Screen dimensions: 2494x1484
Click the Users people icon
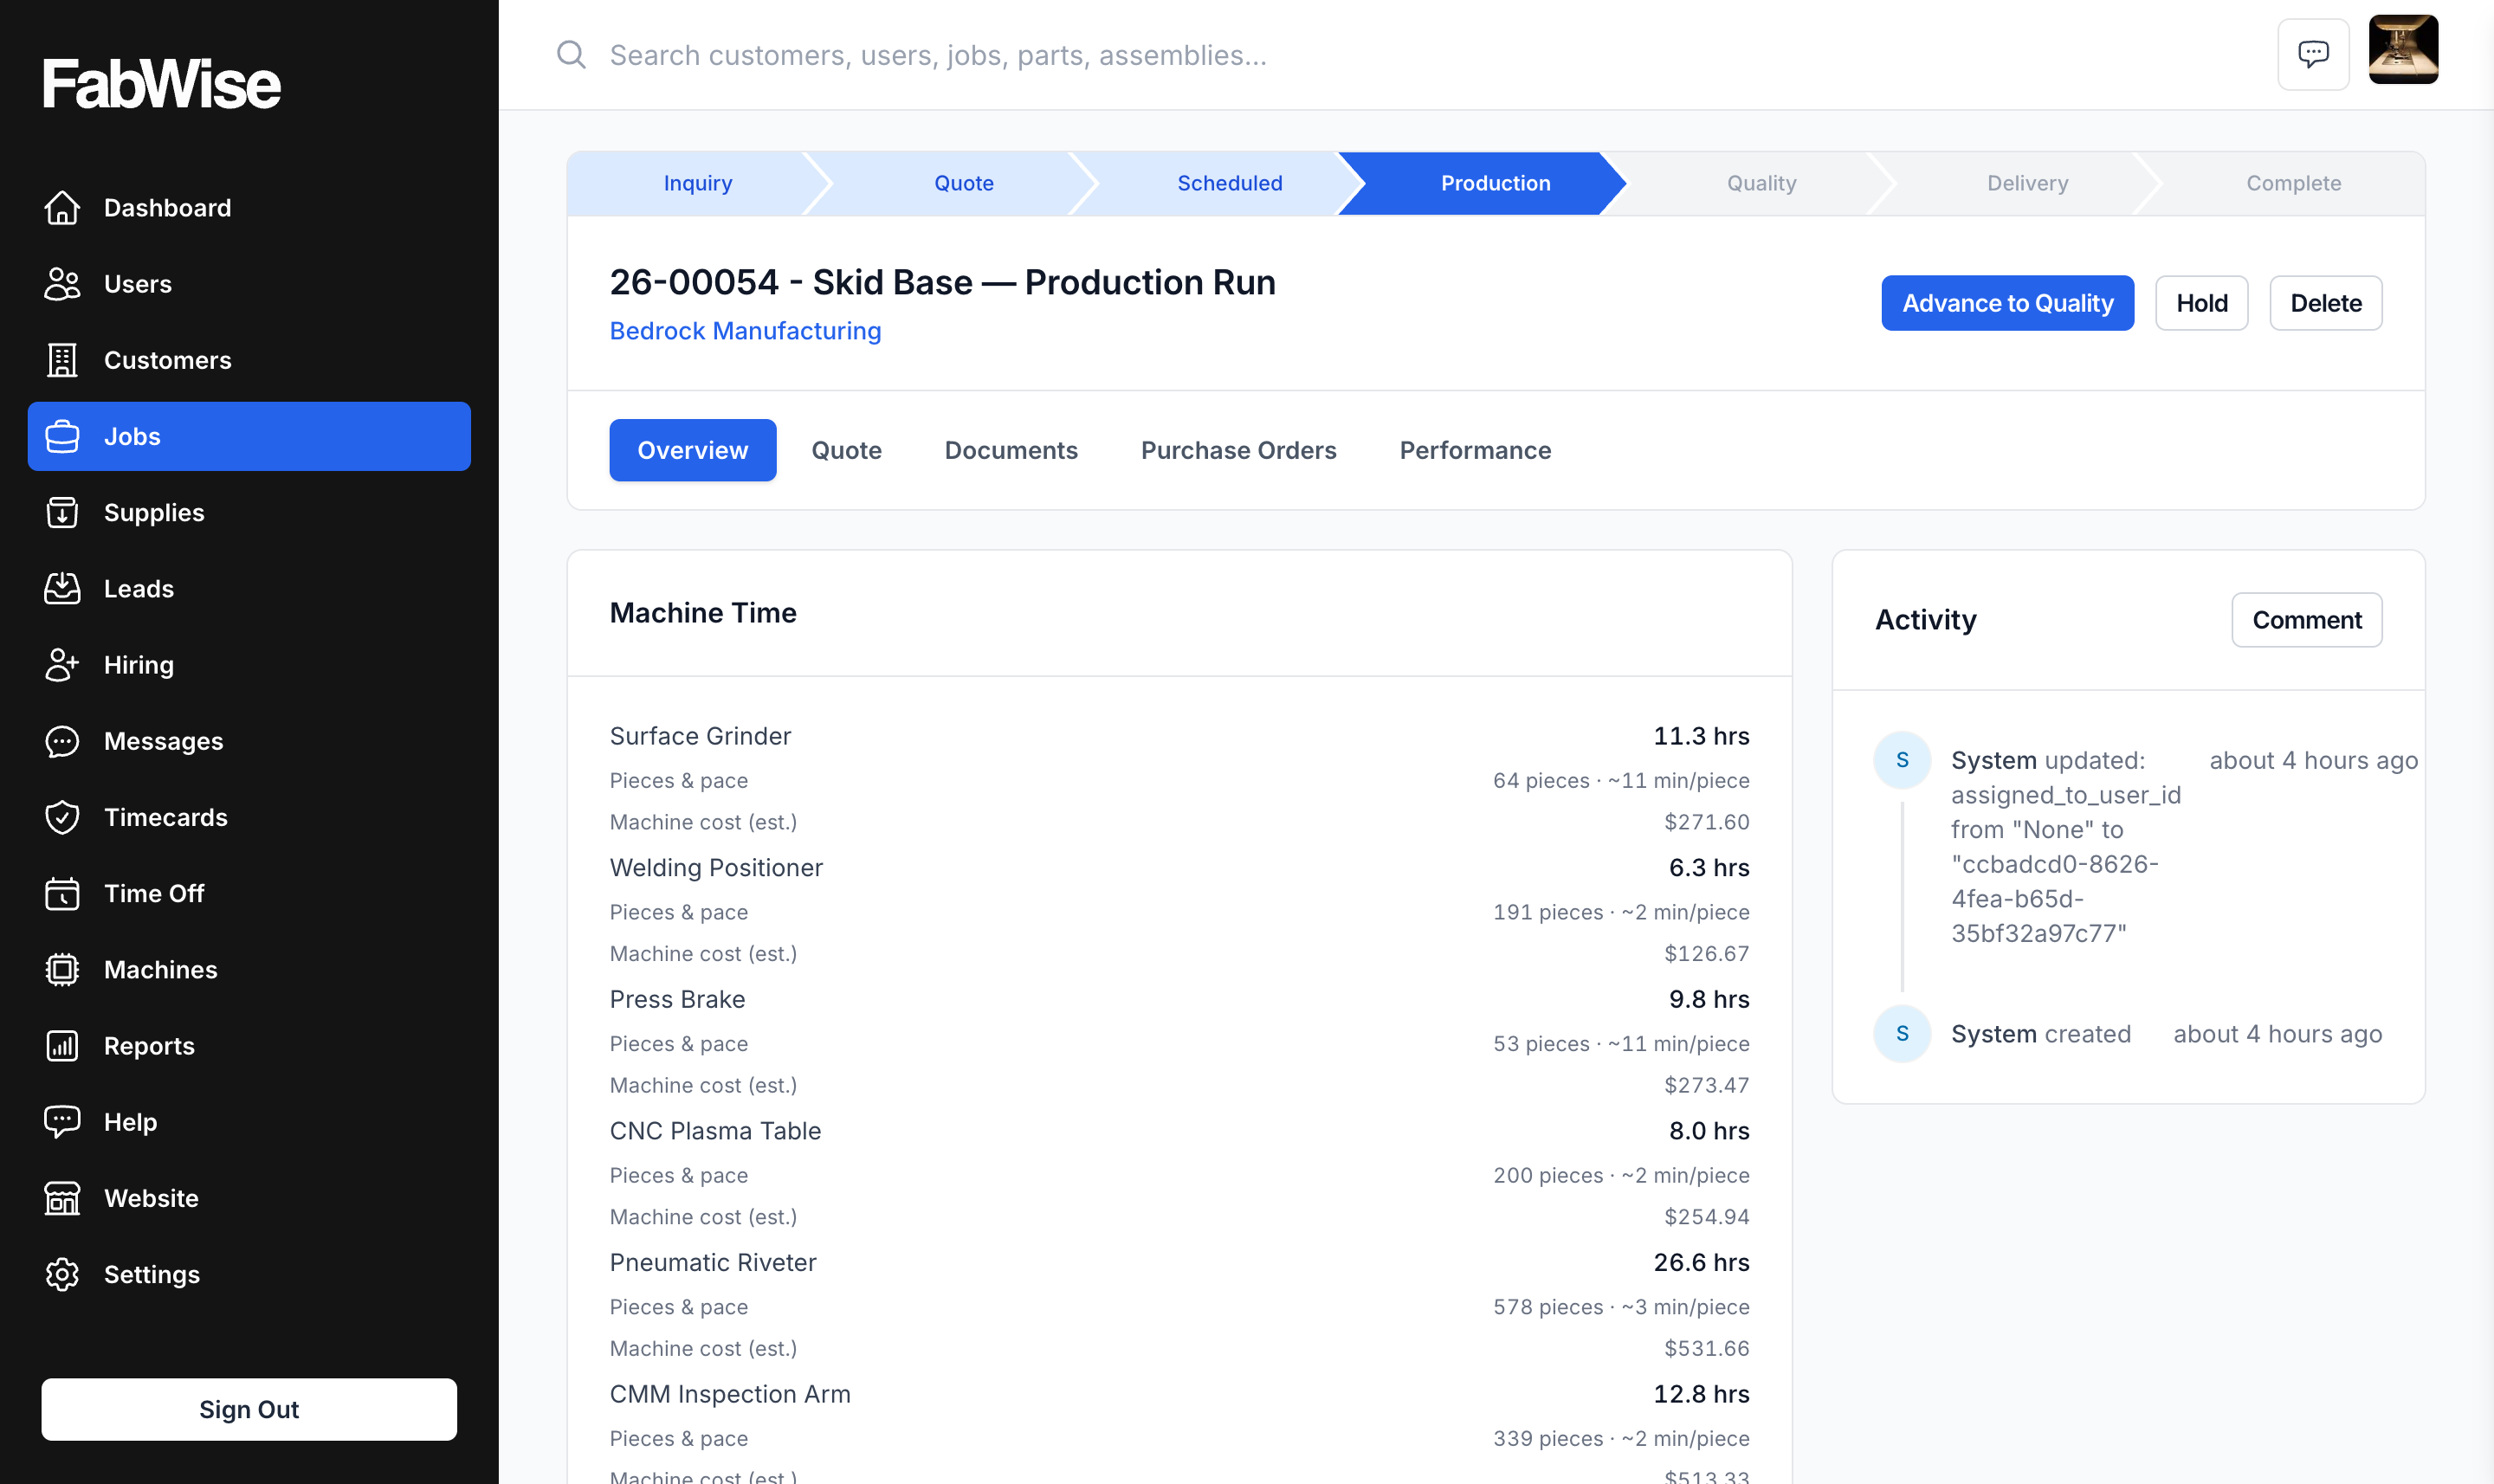coord(62,284)
